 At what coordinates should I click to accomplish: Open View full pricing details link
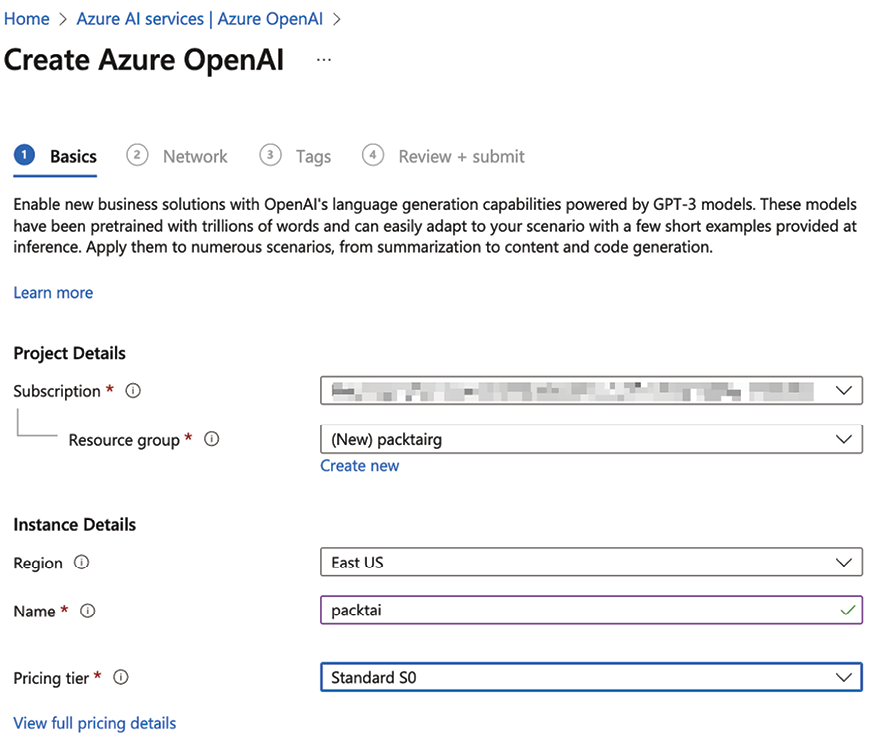(95, 723)
